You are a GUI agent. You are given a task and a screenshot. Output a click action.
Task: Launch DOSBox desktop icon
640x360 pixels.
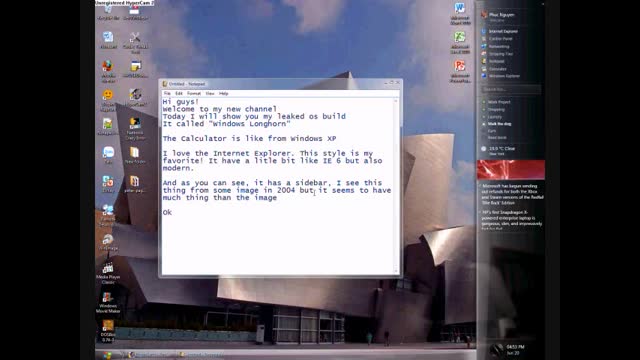[x=108, y=331]
